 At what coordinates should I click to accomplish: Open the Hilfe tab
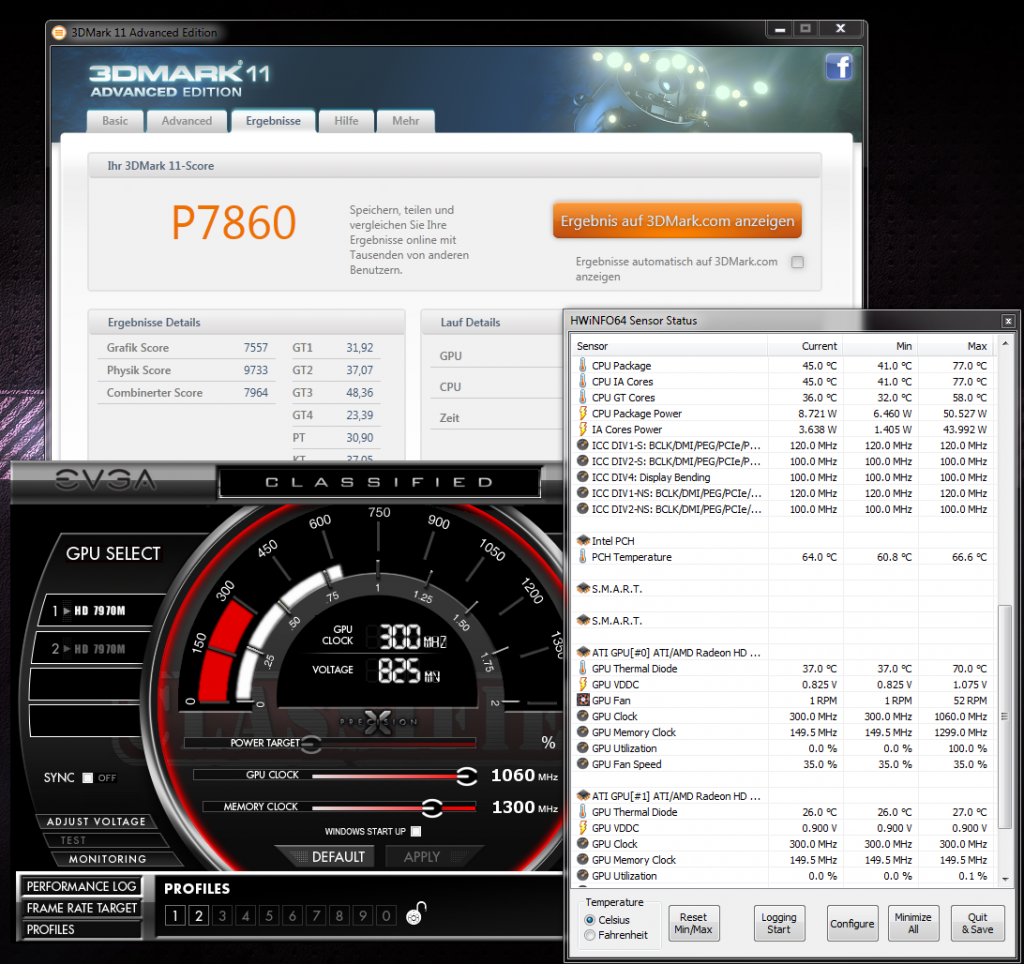pyautogui.click(x=346, y=121)
